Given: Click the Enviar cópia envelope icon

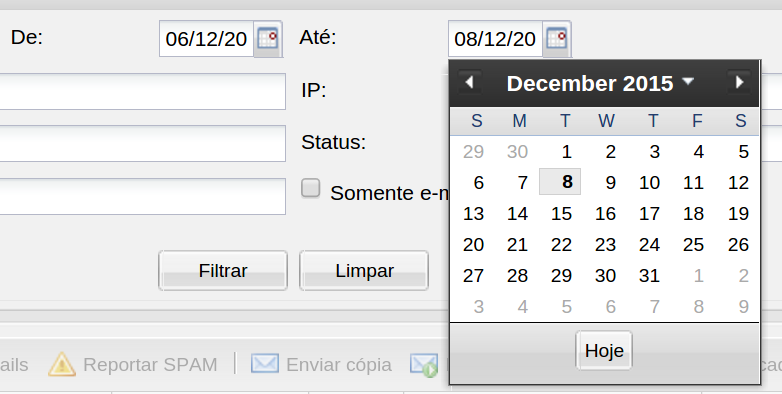Looking at the screenshot, I should 265,364.
